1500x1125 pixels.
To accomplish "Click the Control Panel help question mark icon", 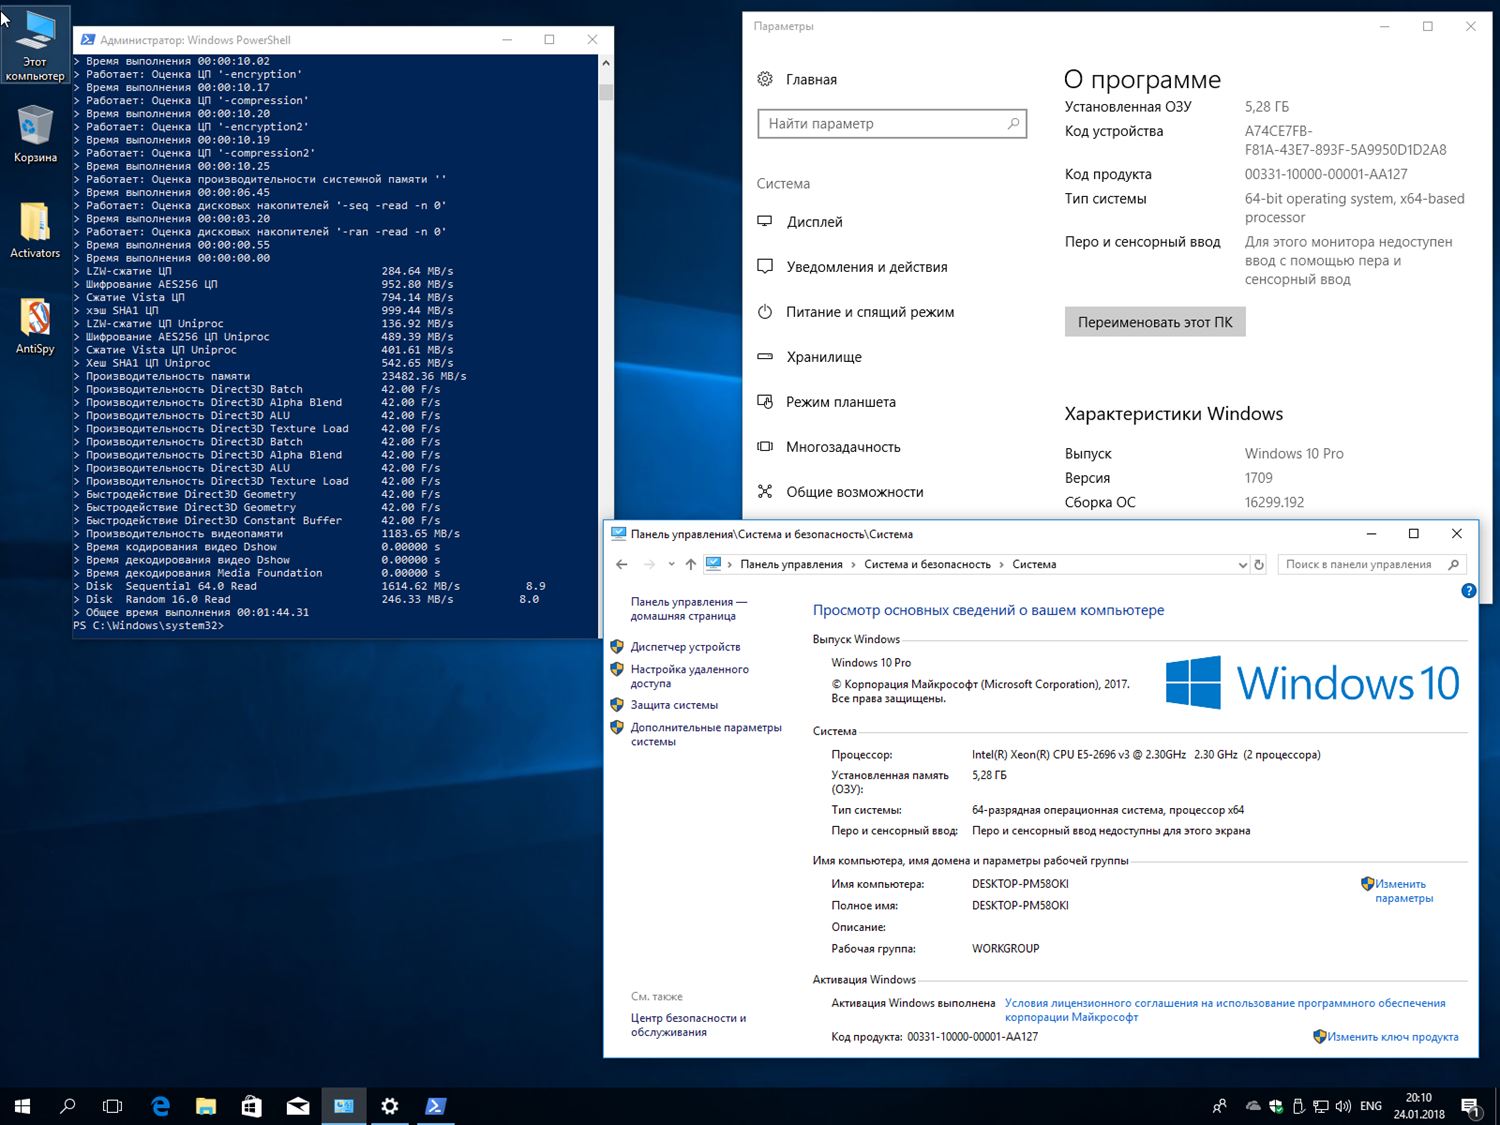I will coord(1468,591).
